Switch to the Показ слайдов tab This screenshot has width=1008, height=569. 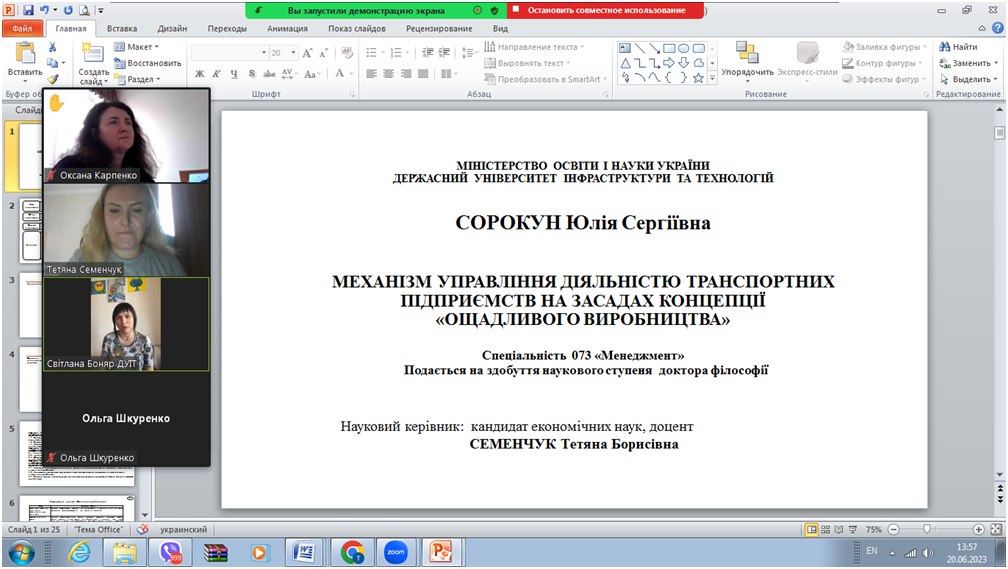[357, 28]
